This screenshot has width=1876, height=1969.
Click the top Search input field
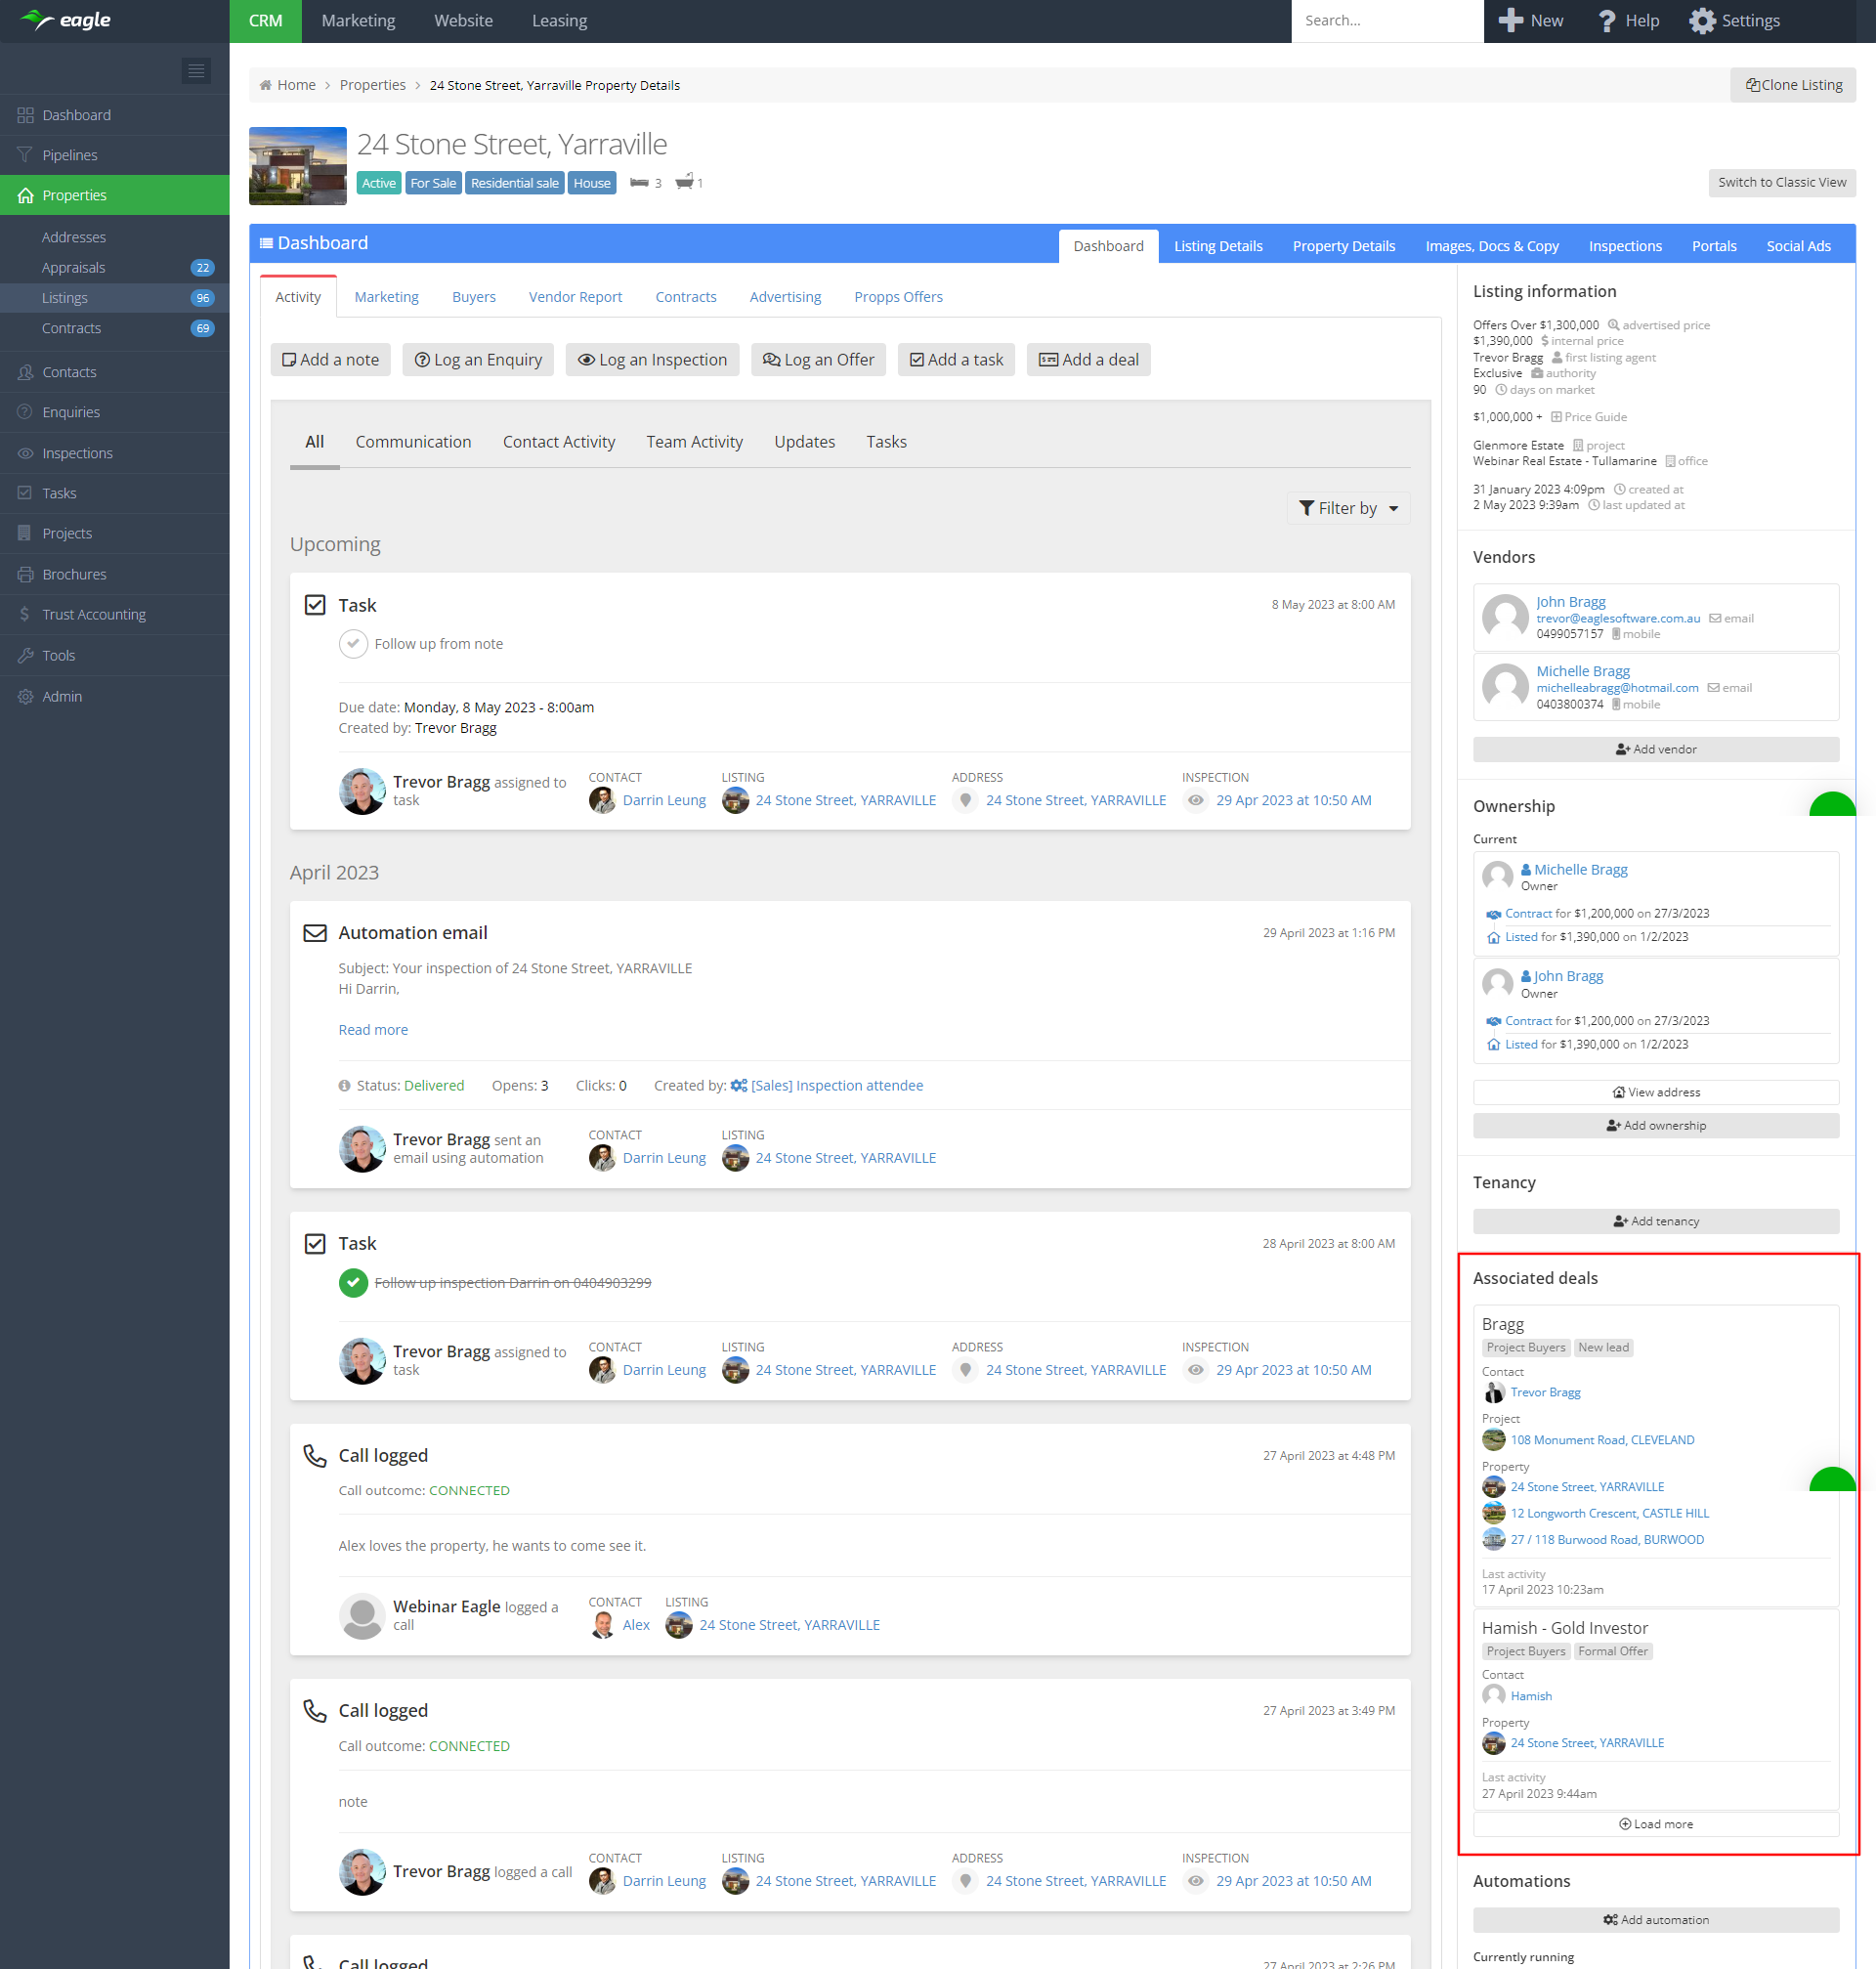point(1386,21)
